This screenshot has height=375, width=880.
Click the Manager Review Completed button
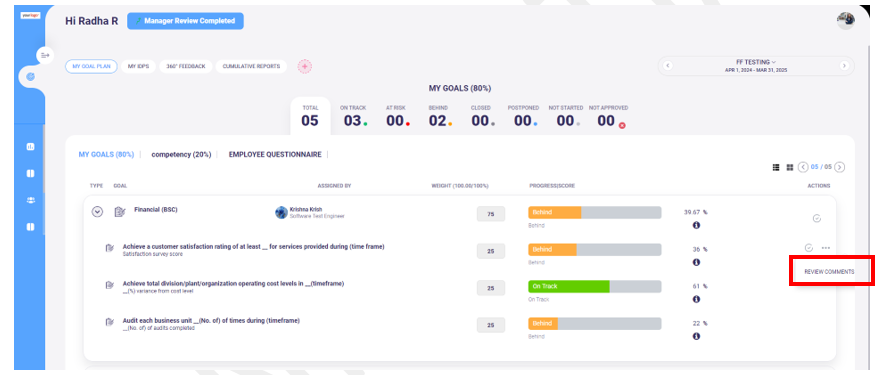tap(185, 21)
